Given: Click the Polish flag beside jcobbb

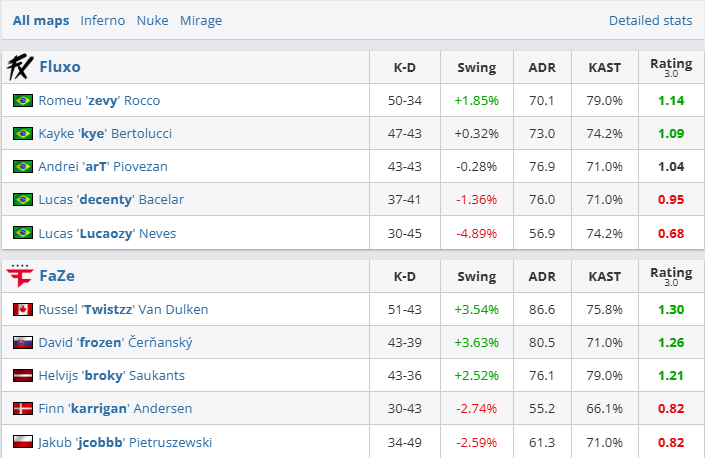Looking at the screenshot, I should (x=23, y=442).
